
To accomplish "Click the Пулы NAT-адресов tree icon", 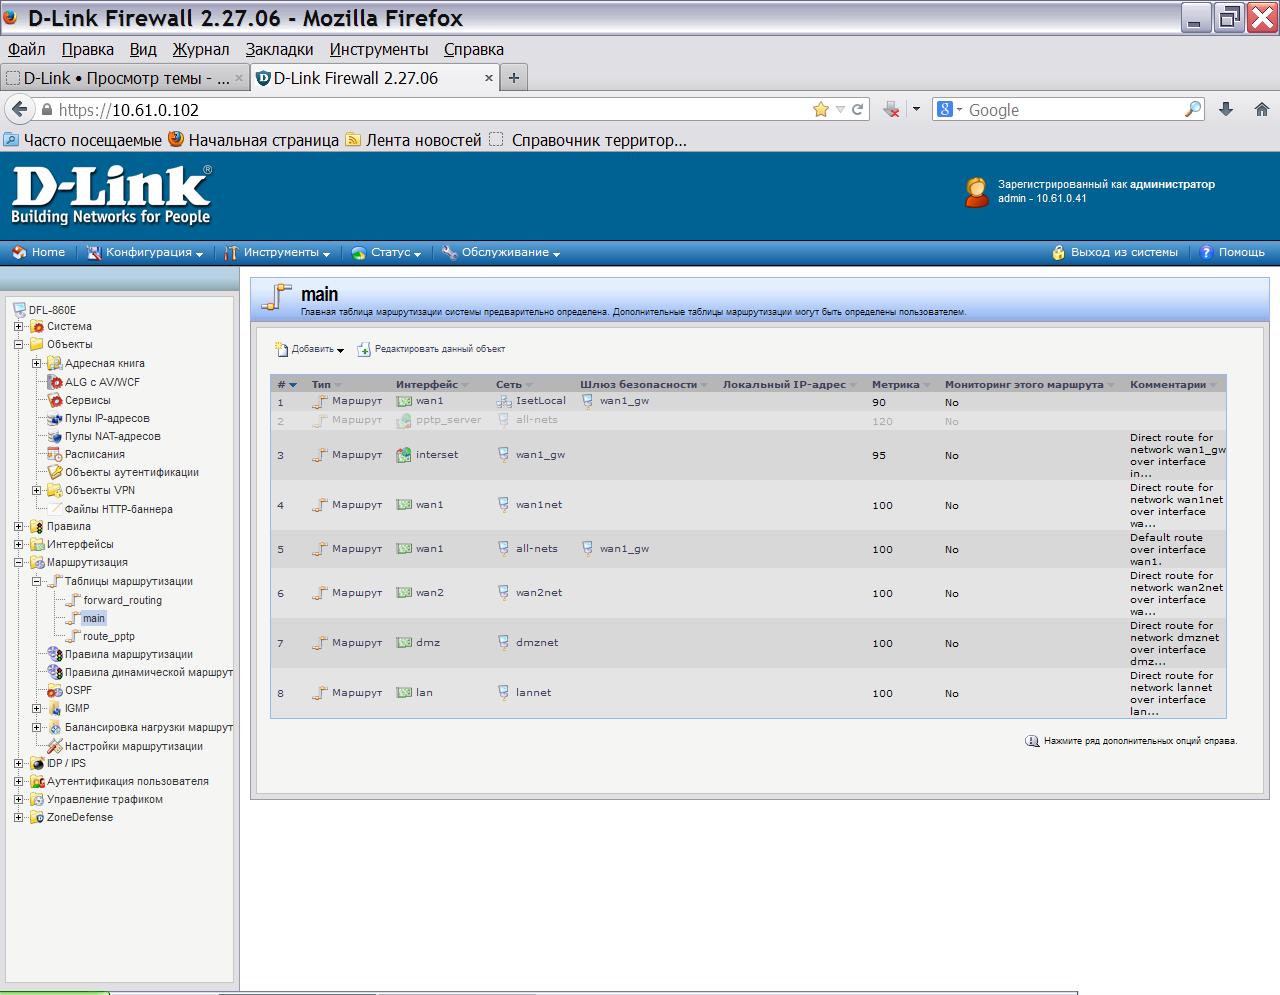I will [56, 436].
